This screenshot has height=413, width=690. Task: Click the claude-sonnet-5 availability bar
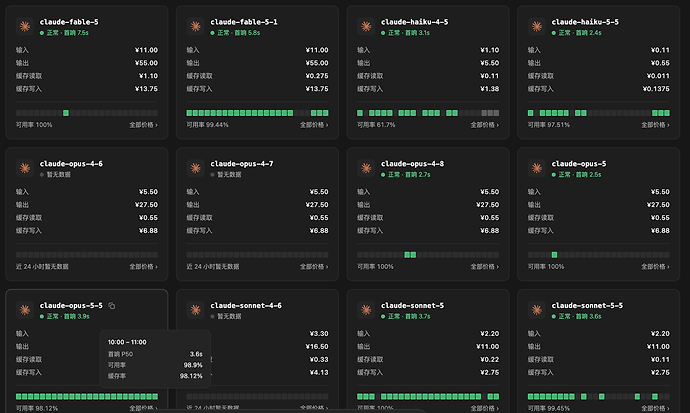(428, 396)
